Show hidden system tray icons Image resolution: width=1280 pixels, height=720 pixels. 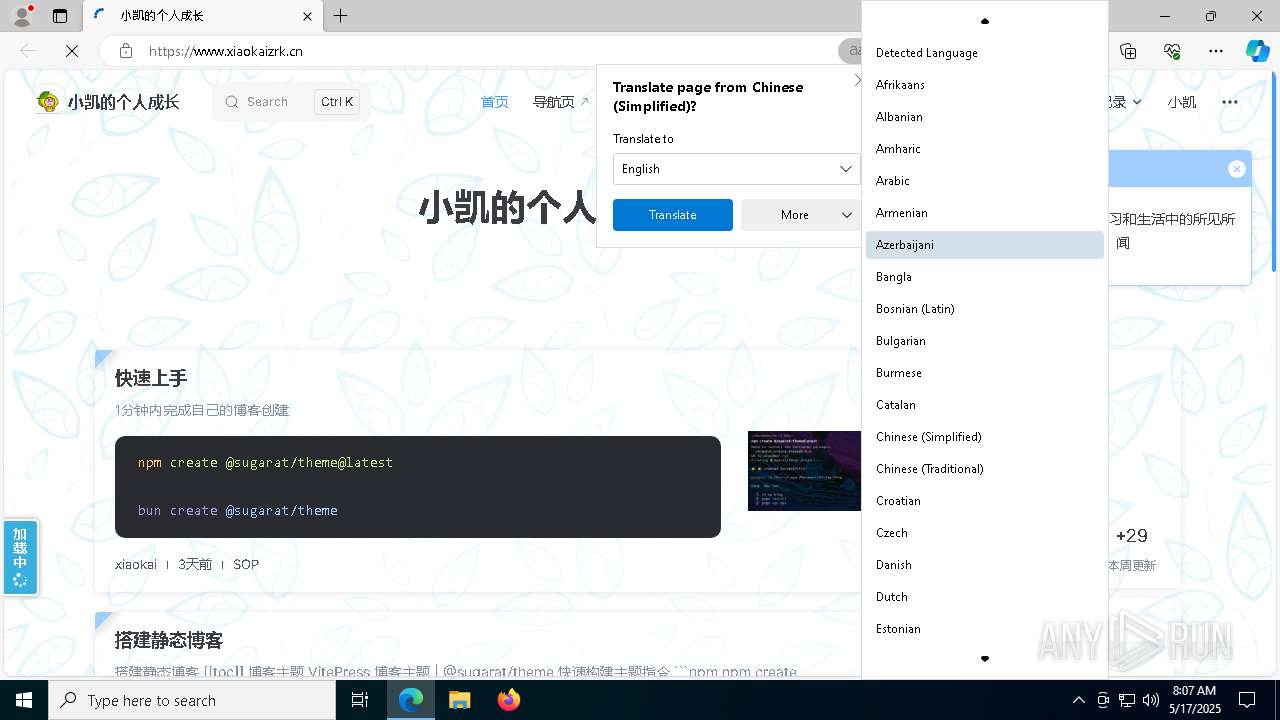coord(1078,700)
